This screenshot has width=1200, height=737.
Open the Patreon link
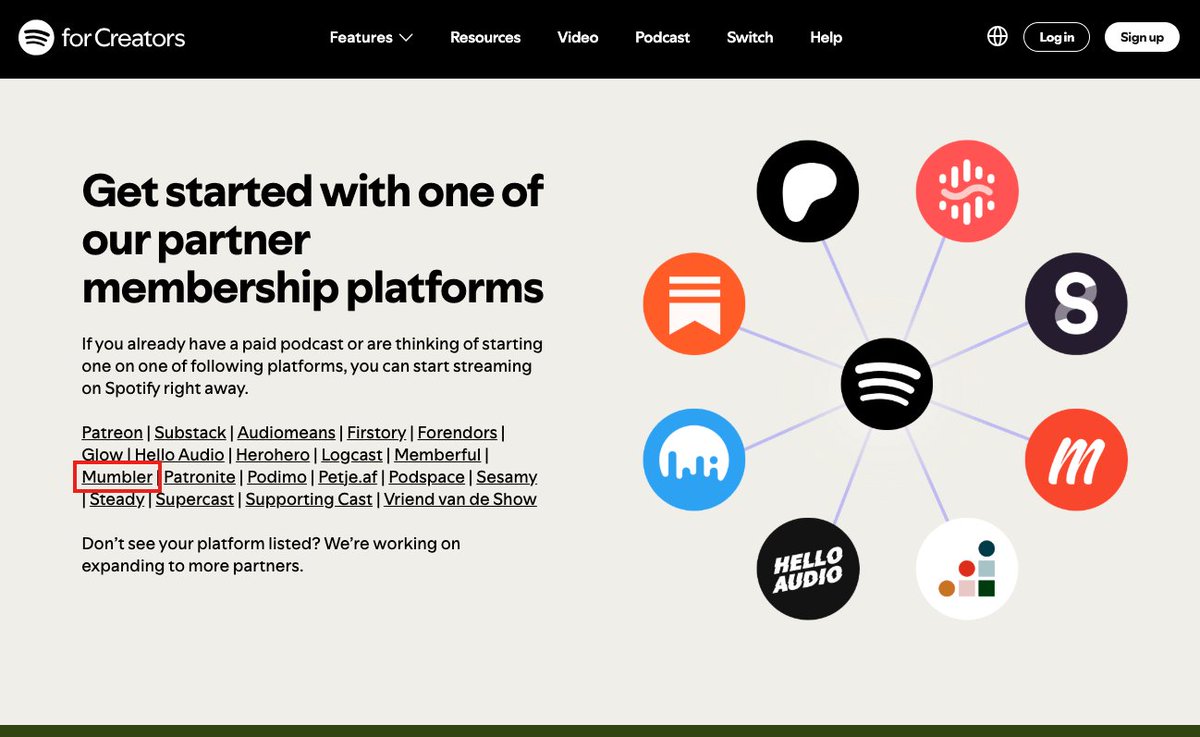(112, 432)
